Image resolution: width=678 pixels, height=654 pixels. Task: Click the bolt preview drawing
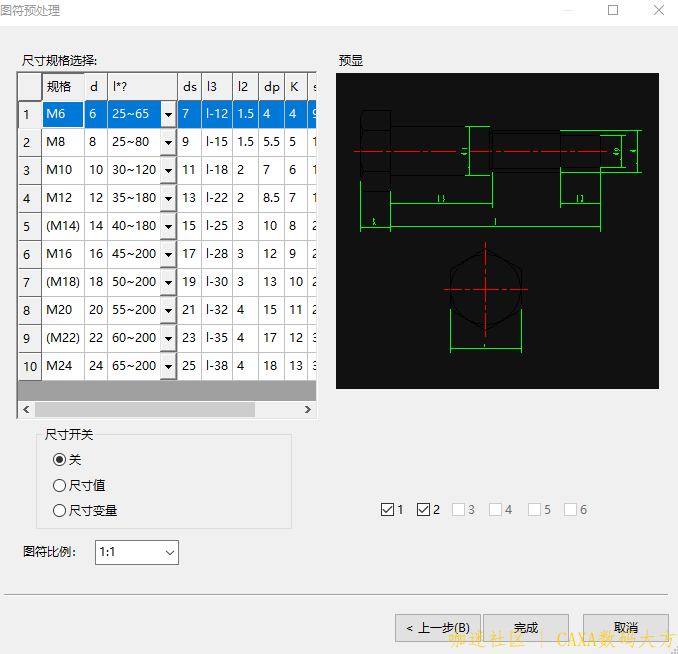click(x=497, y=231)
